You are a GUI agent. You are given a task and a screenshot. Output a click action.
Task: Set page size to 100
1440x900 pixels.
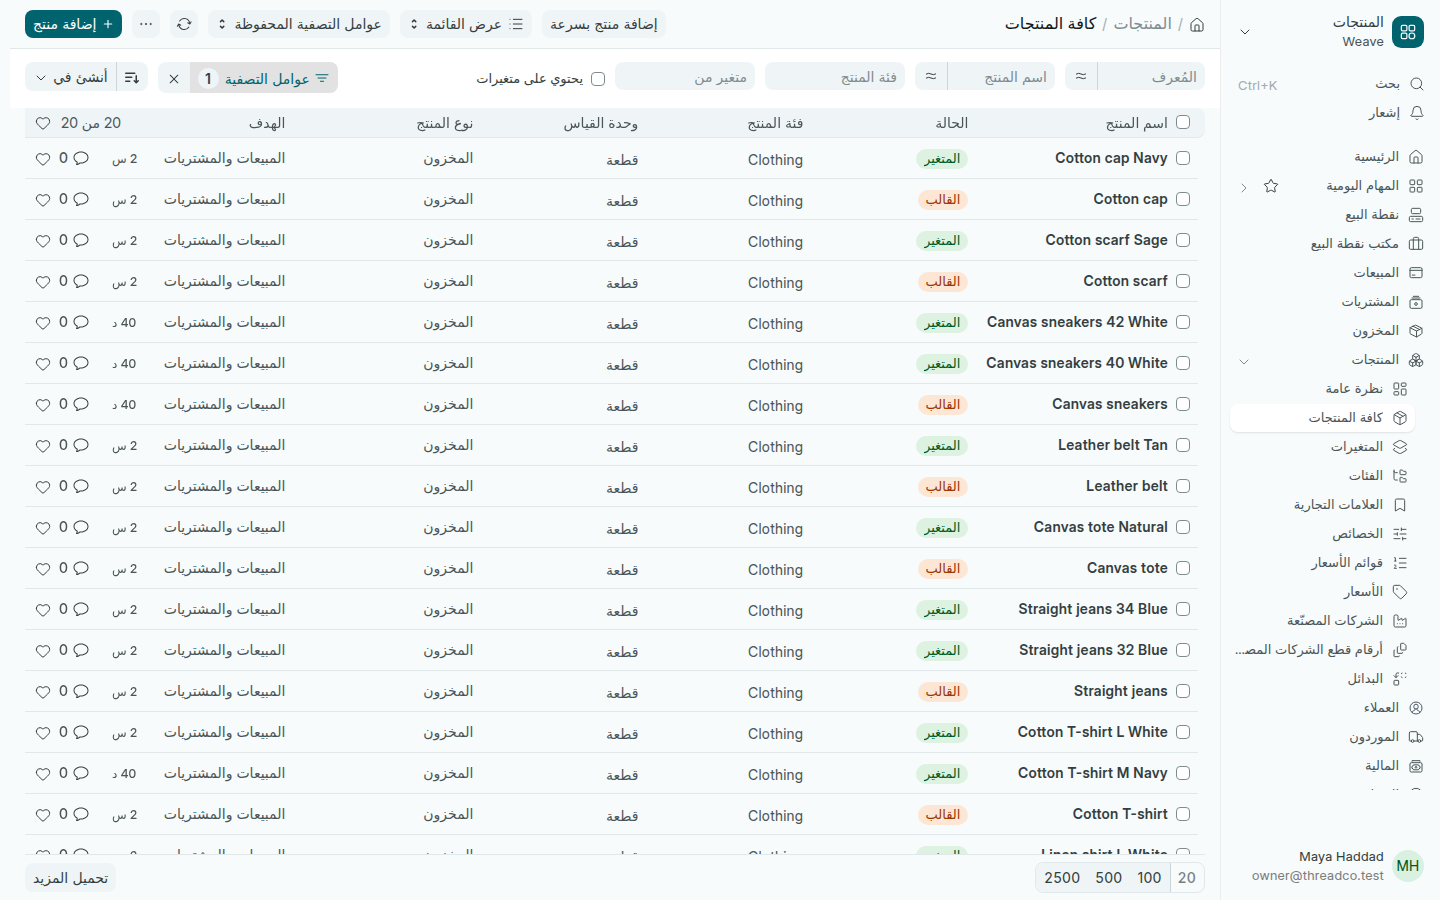point(1149,878)
